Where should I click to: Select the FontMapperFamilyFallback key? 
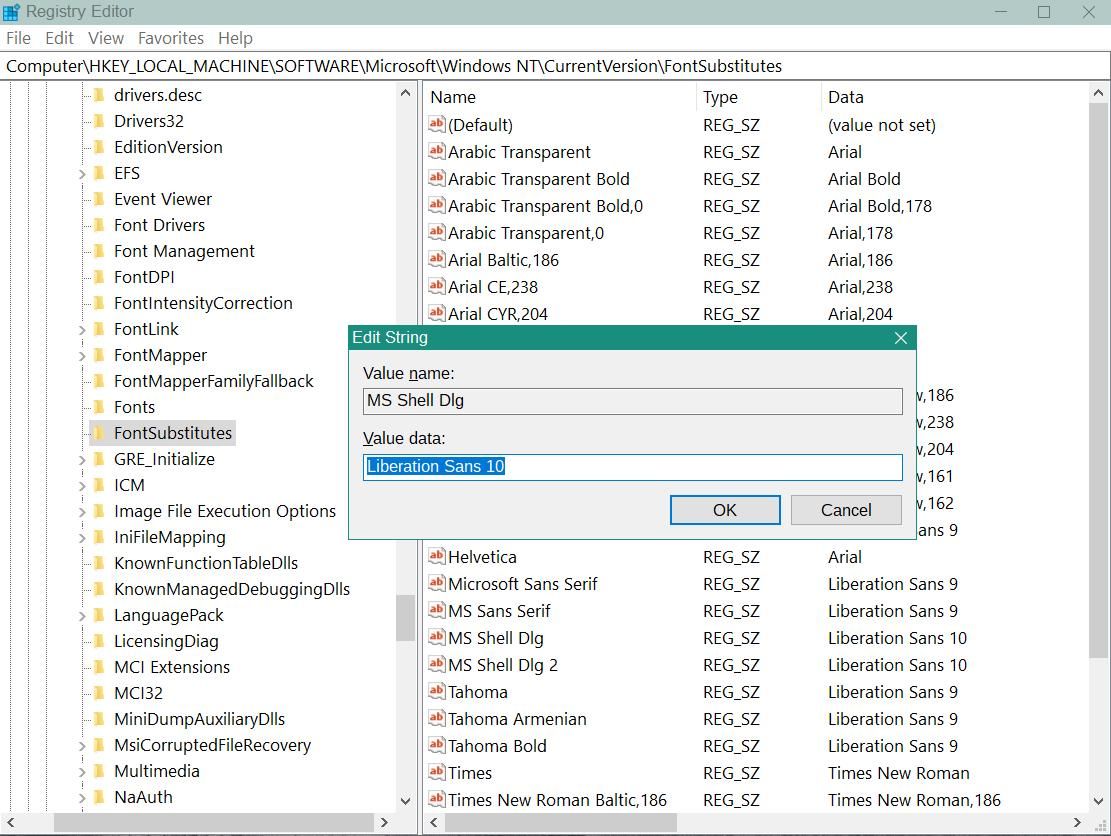pyautogui.click(x=213, y=382)
